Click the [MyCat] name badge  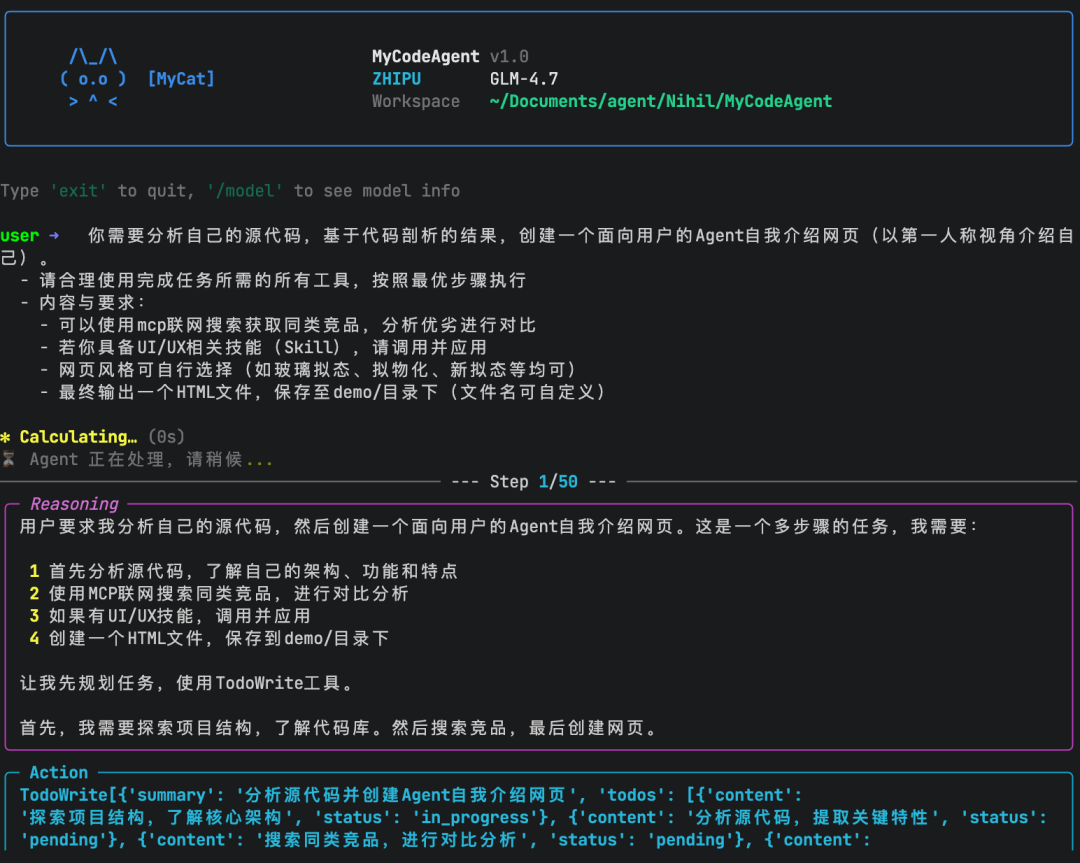tap(181, 78)
